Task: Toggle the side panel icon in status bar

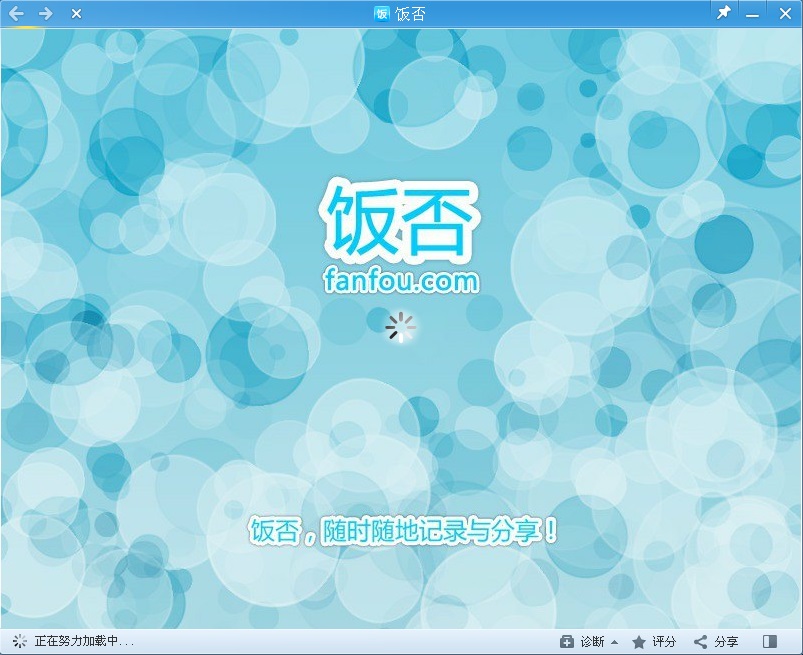Action: coord(770,642)
